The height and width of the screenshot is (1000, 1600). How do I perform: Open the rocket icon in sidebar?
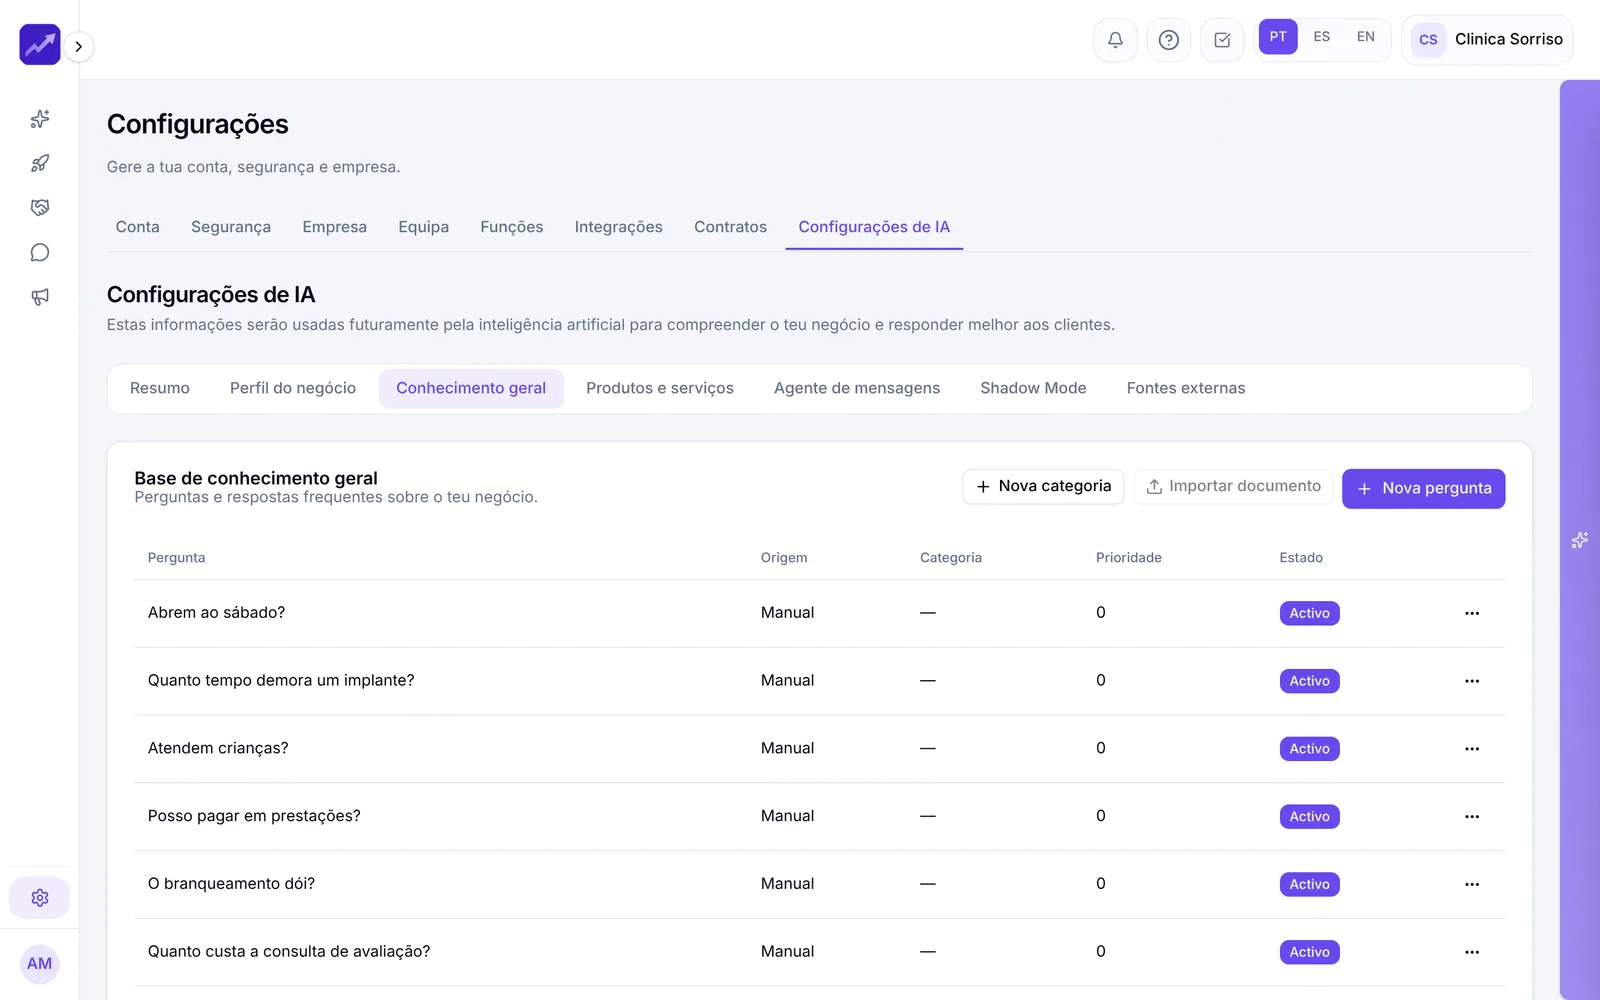coord(40,163)
